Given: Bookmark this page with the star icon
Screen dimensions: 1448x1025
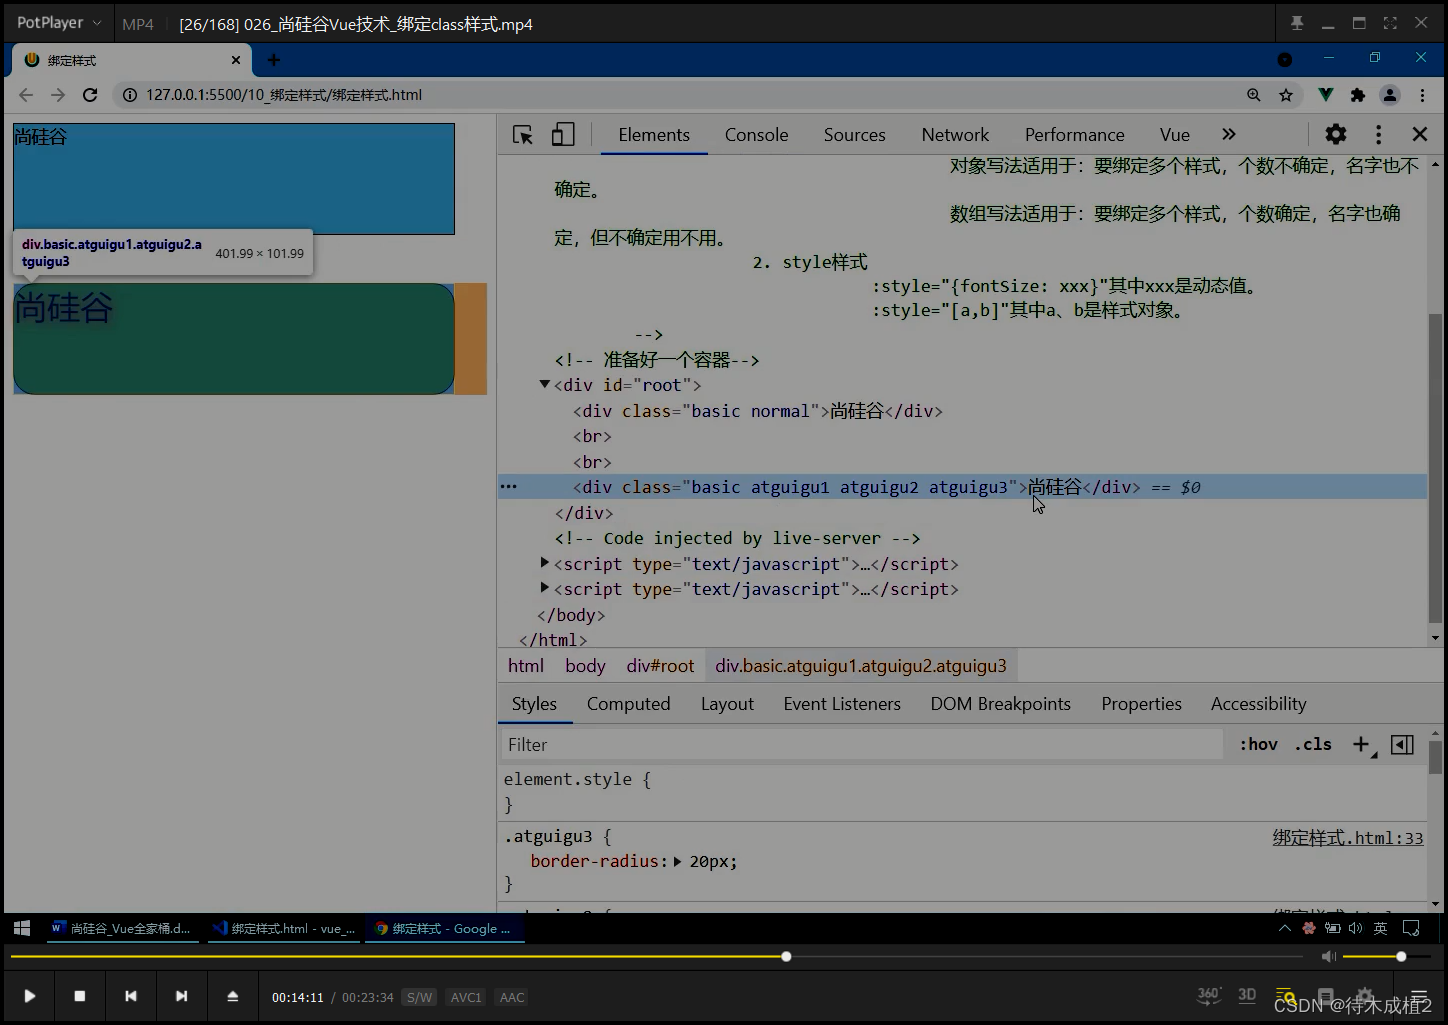Looking at the screenshot, I should click(1286, 95).
